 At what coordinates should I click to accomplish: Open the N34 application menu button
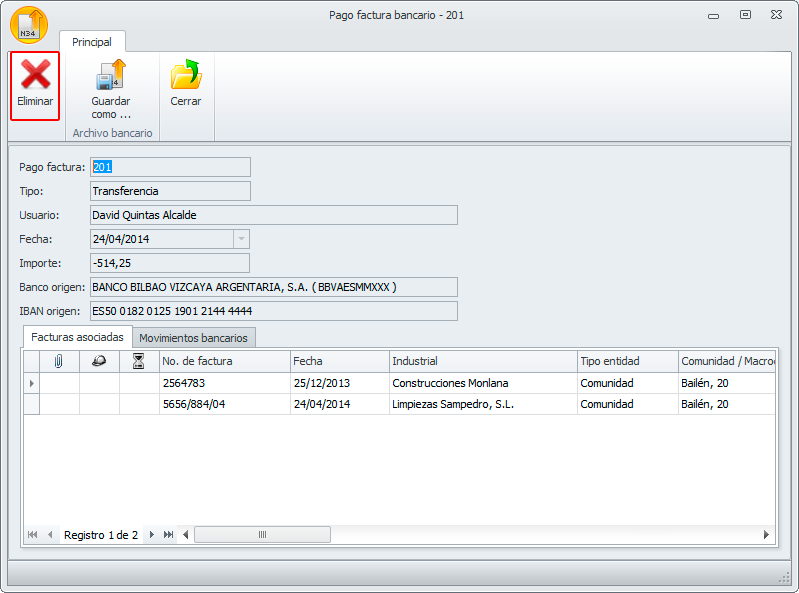[x=29, y=24]
